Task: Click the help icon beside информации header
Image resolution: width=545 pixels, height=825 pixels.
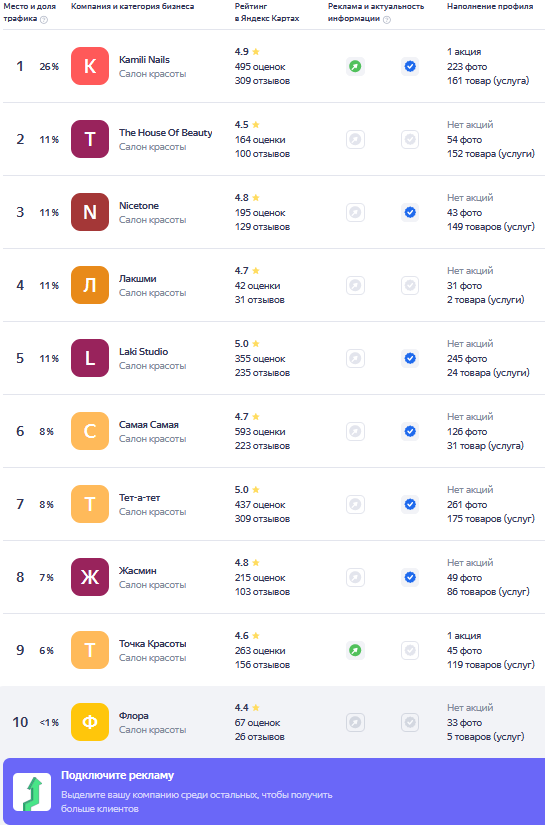Action: [387, 20]
